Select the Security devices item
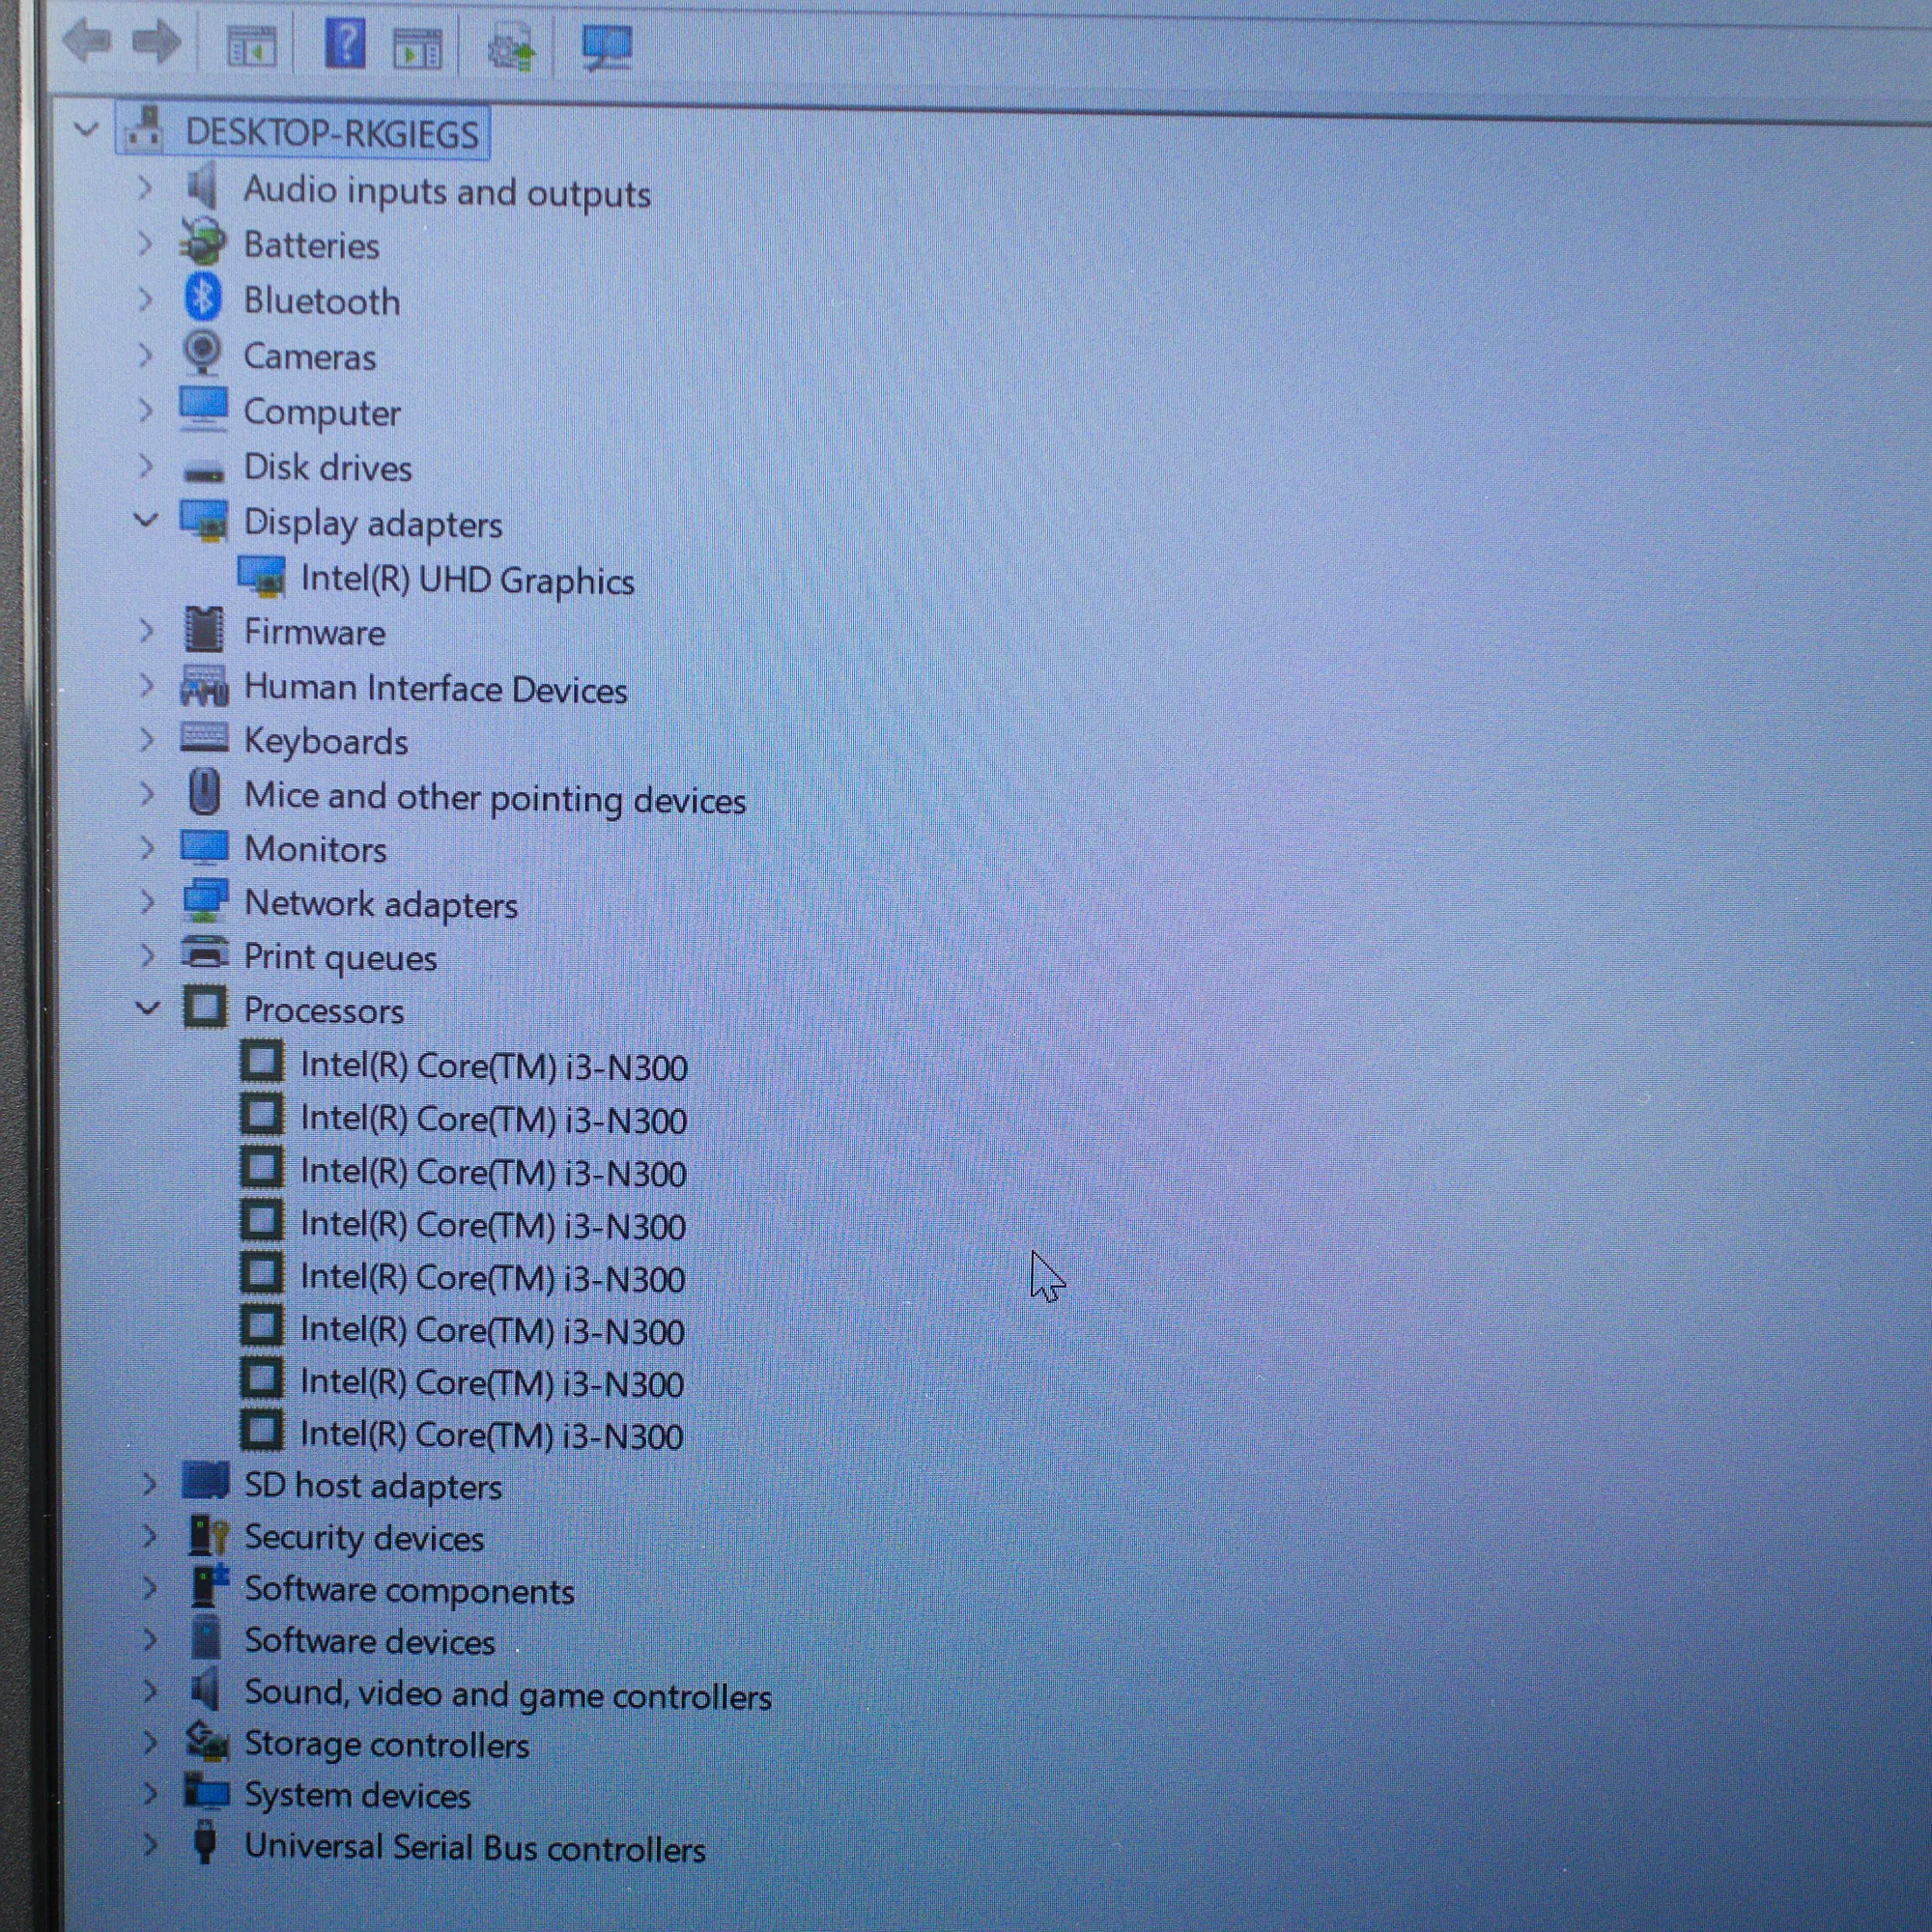The image size is (1932, 1932). [x=363, y=1538]
